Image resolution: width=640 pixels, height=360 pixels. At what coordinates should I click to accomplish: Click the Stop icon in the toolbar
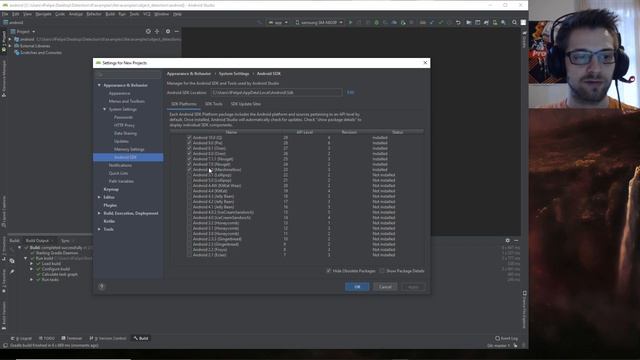(411, 22)
